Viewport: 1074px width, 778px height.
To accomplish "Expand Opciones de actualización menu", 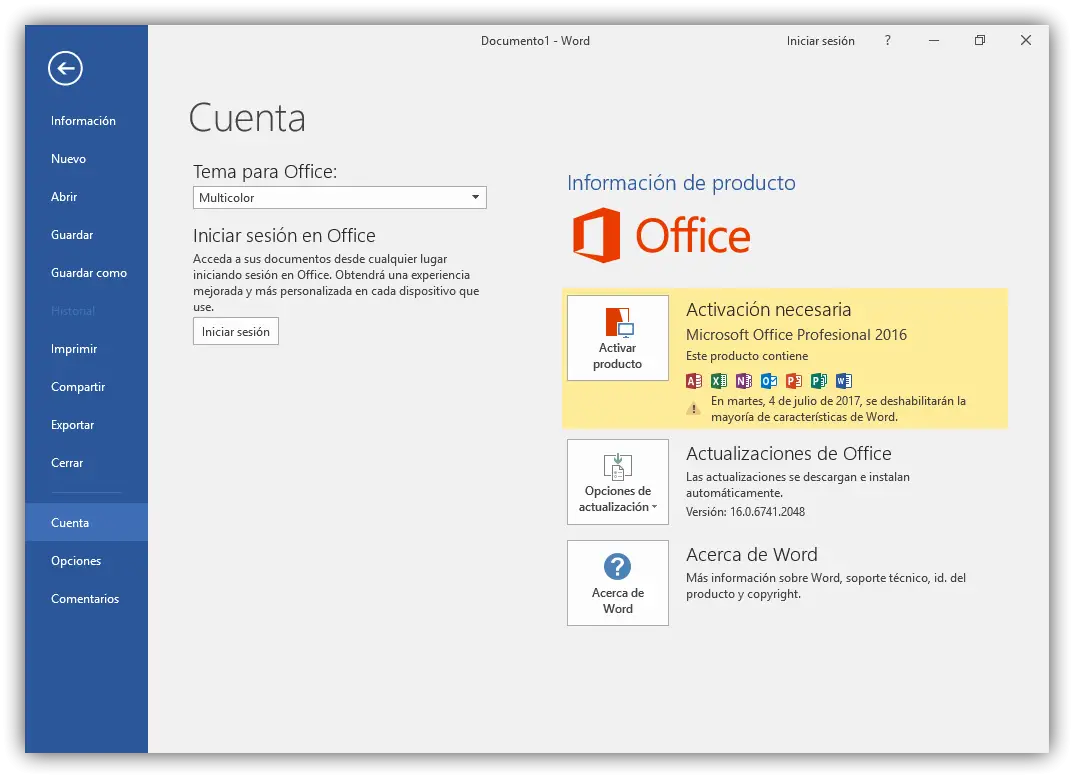I will (618, 482).
